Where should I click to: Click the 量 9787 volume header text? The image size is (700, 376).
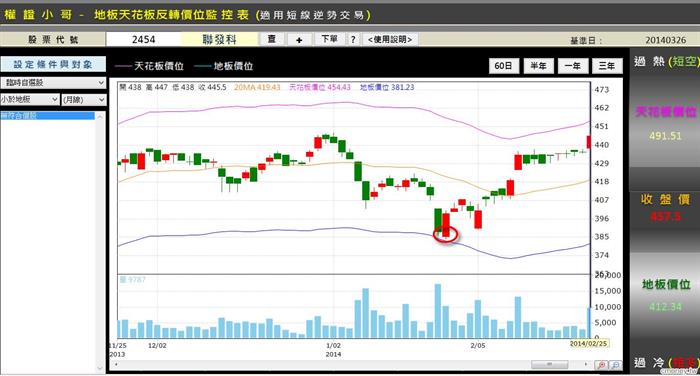[133, 280]
